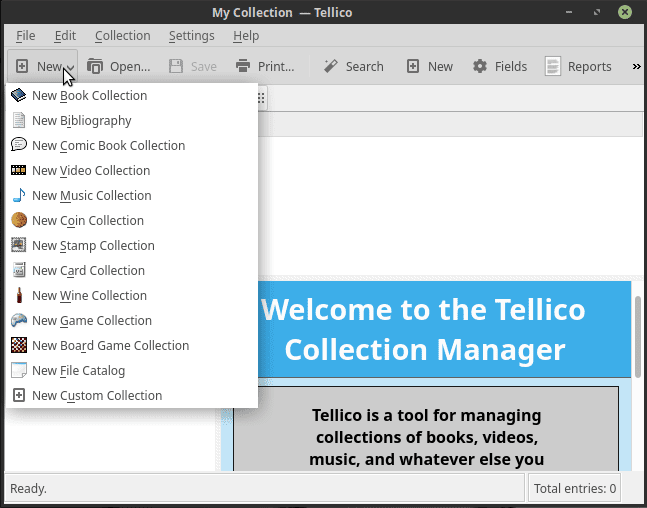Click the plus icon for Custom Collection
The height and width of the screenshot is (508, 647).
tap(19, 395)
